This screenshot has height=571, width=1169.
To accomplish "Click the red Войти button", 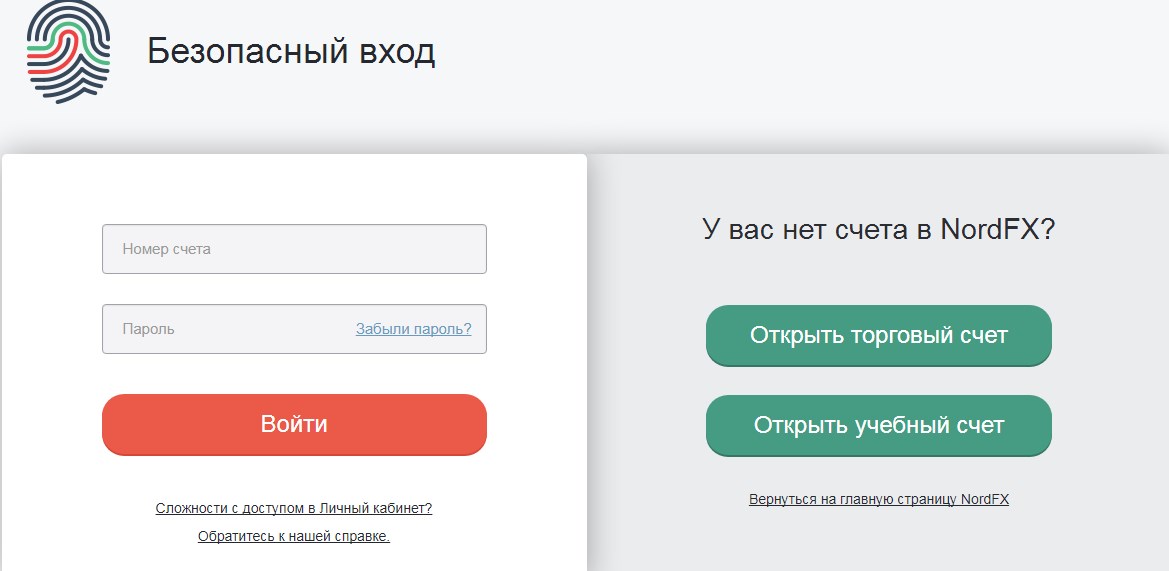I will (x=294, y=424).
